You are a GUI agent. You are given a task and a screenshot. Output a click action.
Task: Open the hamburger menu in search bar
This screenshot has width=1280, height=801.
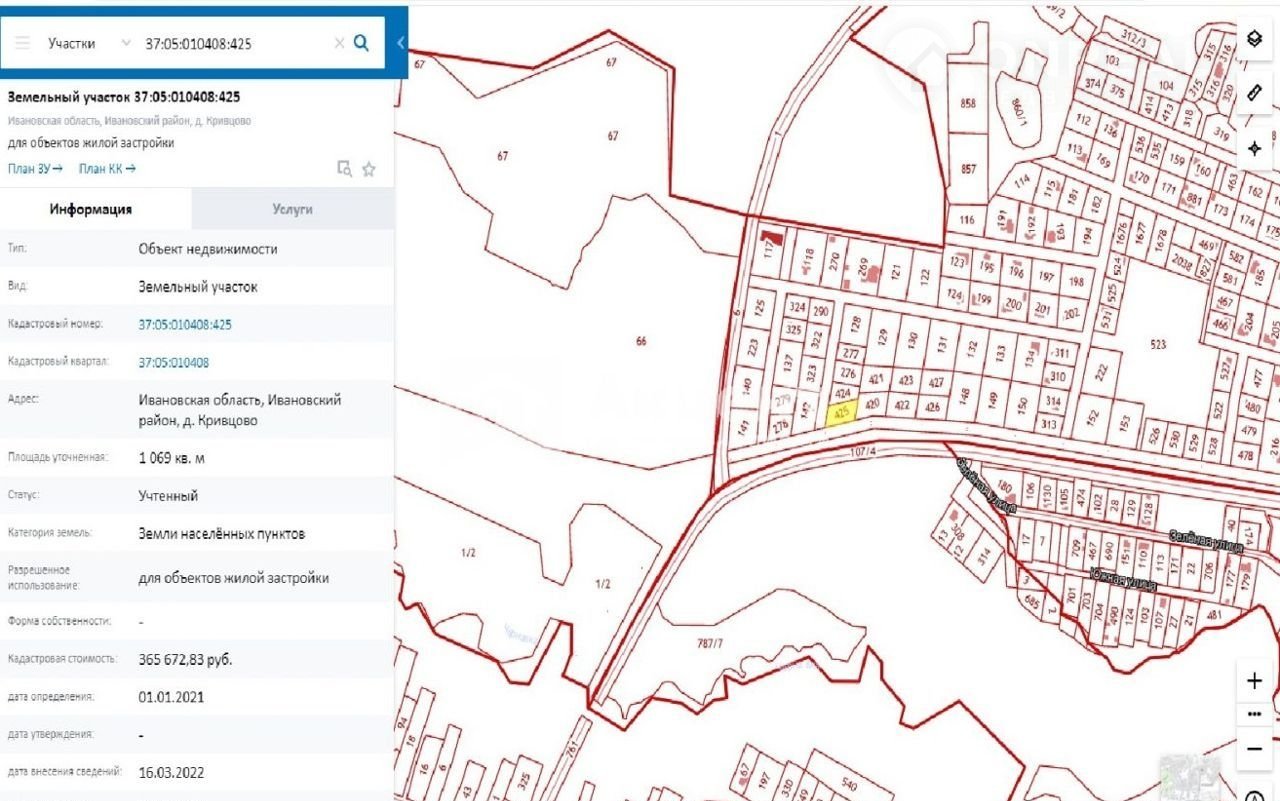click(x=22, y=43)
